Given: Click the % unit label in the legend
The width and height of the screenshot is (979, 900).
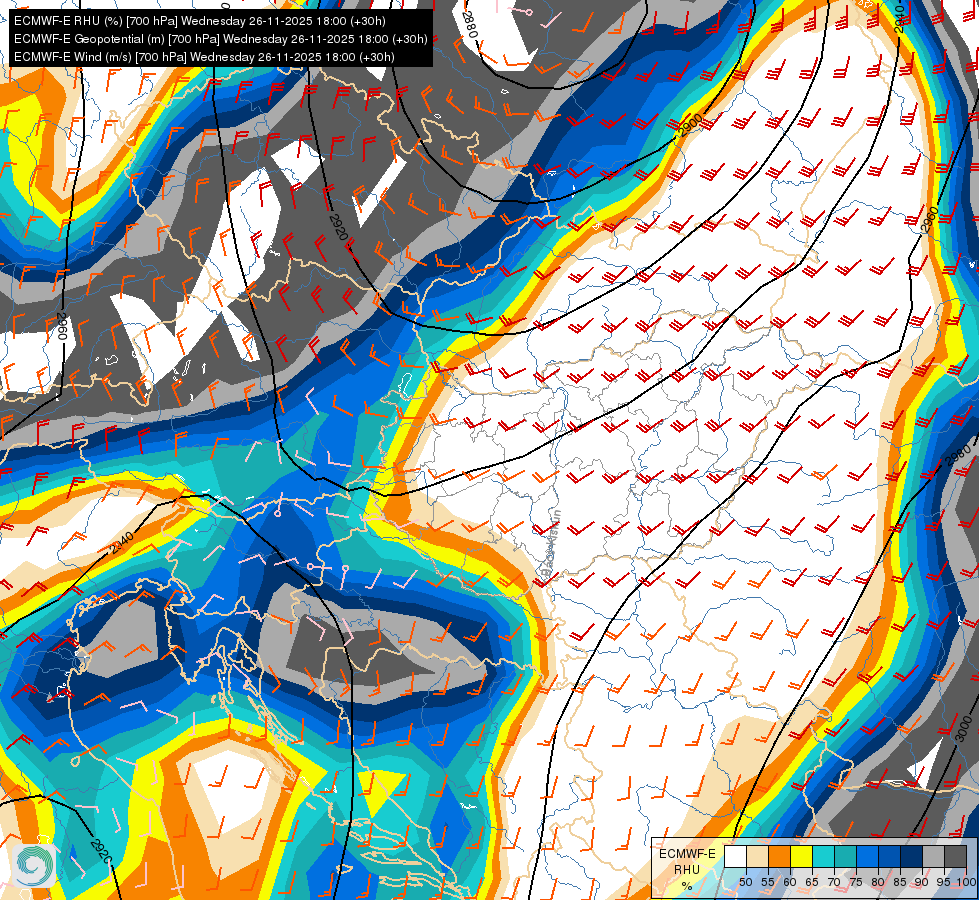Looking at the screenshot, I should (687, 886).
